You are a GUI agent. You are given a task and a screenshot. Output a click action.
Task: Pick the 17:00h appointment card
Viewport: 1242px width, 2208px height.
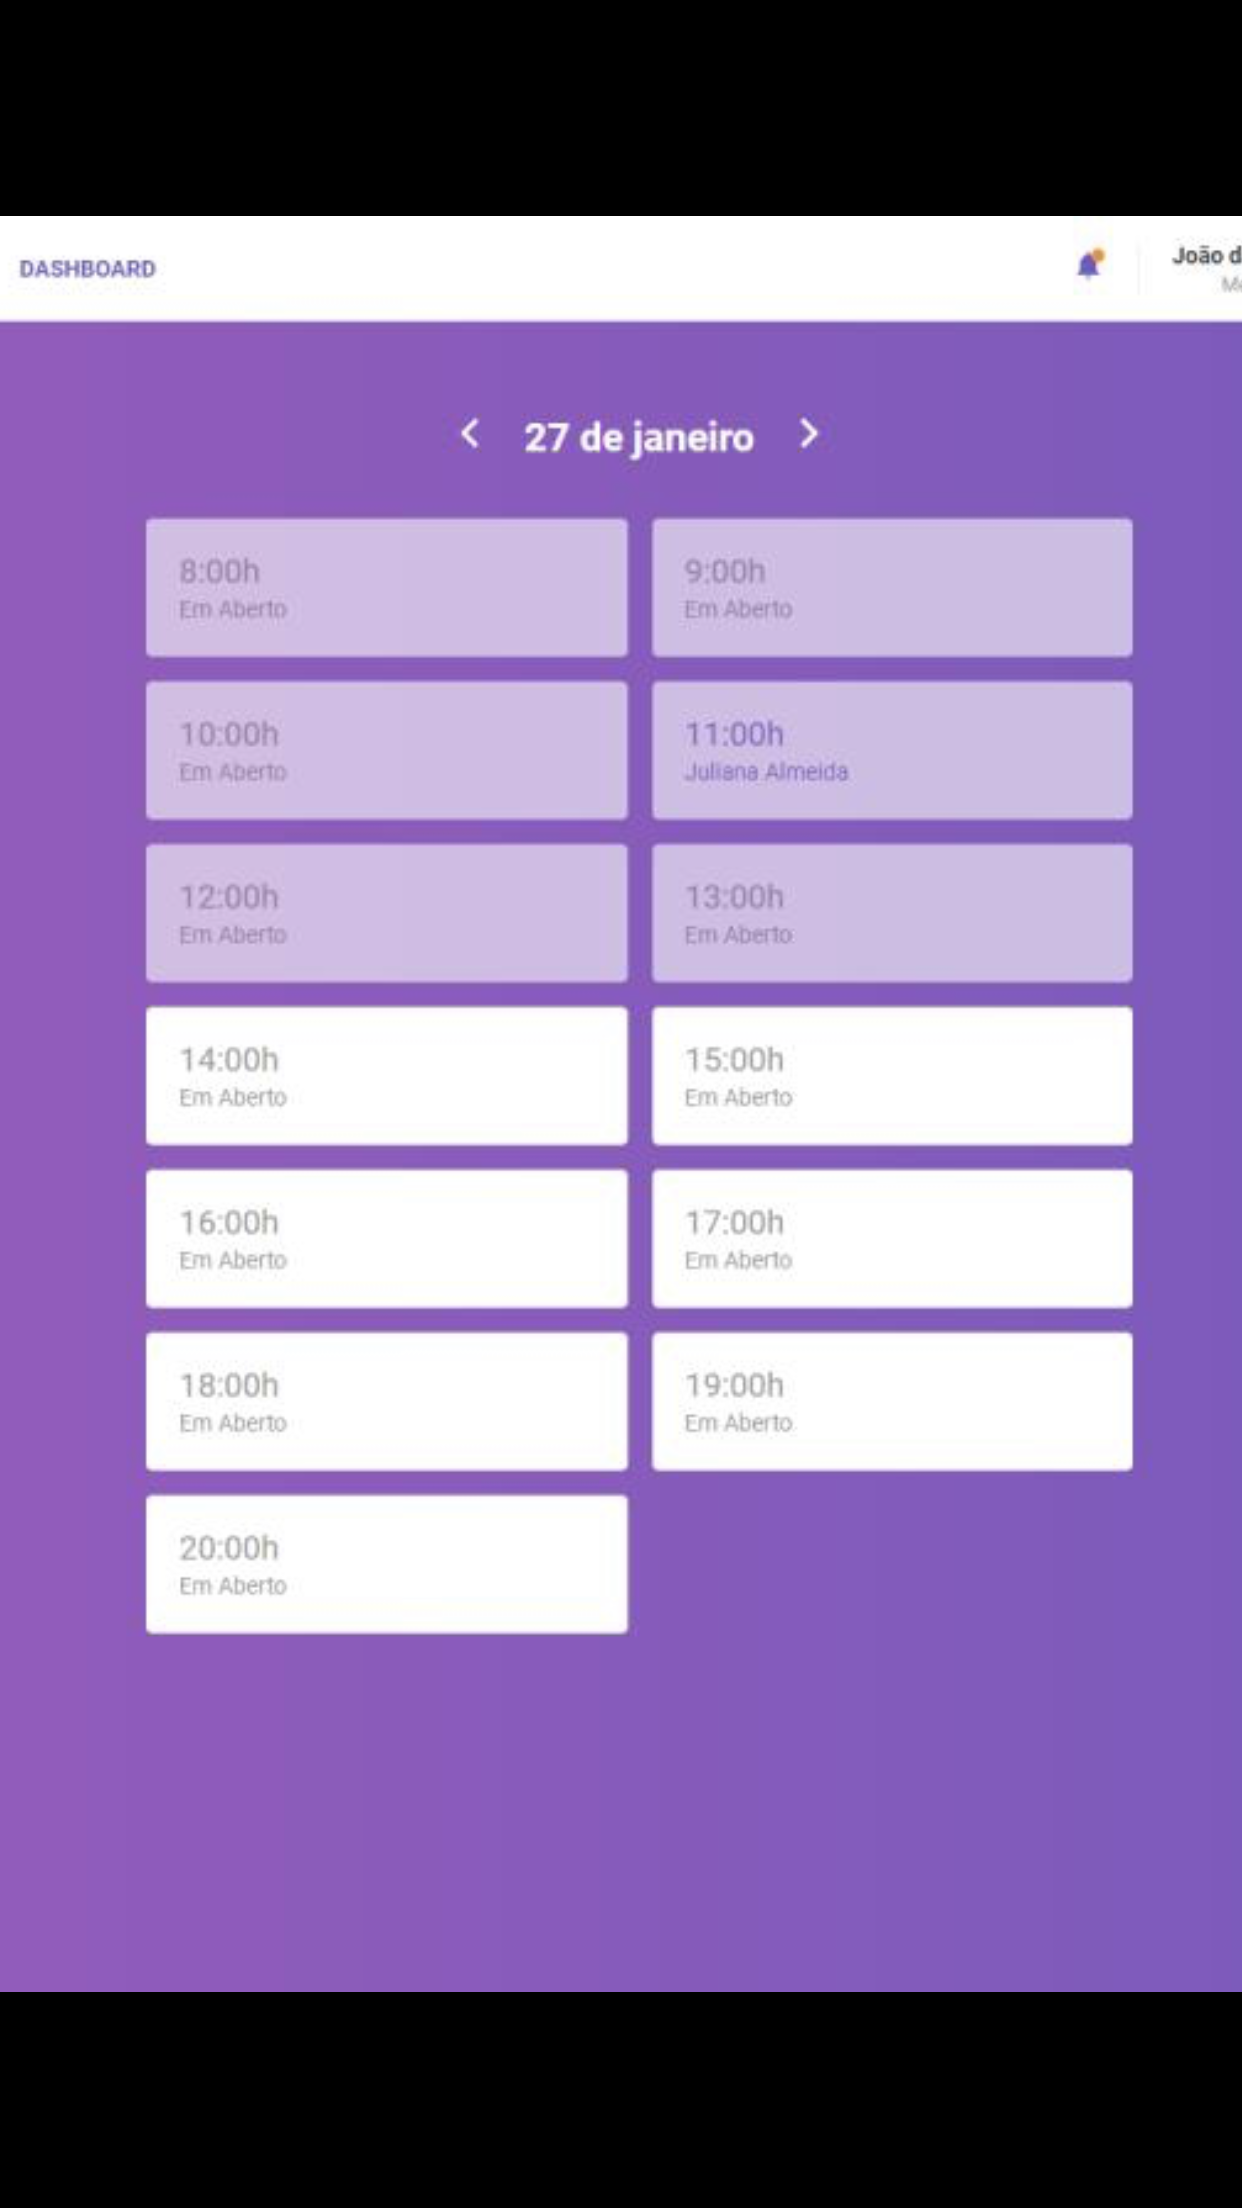(892, 1239)
